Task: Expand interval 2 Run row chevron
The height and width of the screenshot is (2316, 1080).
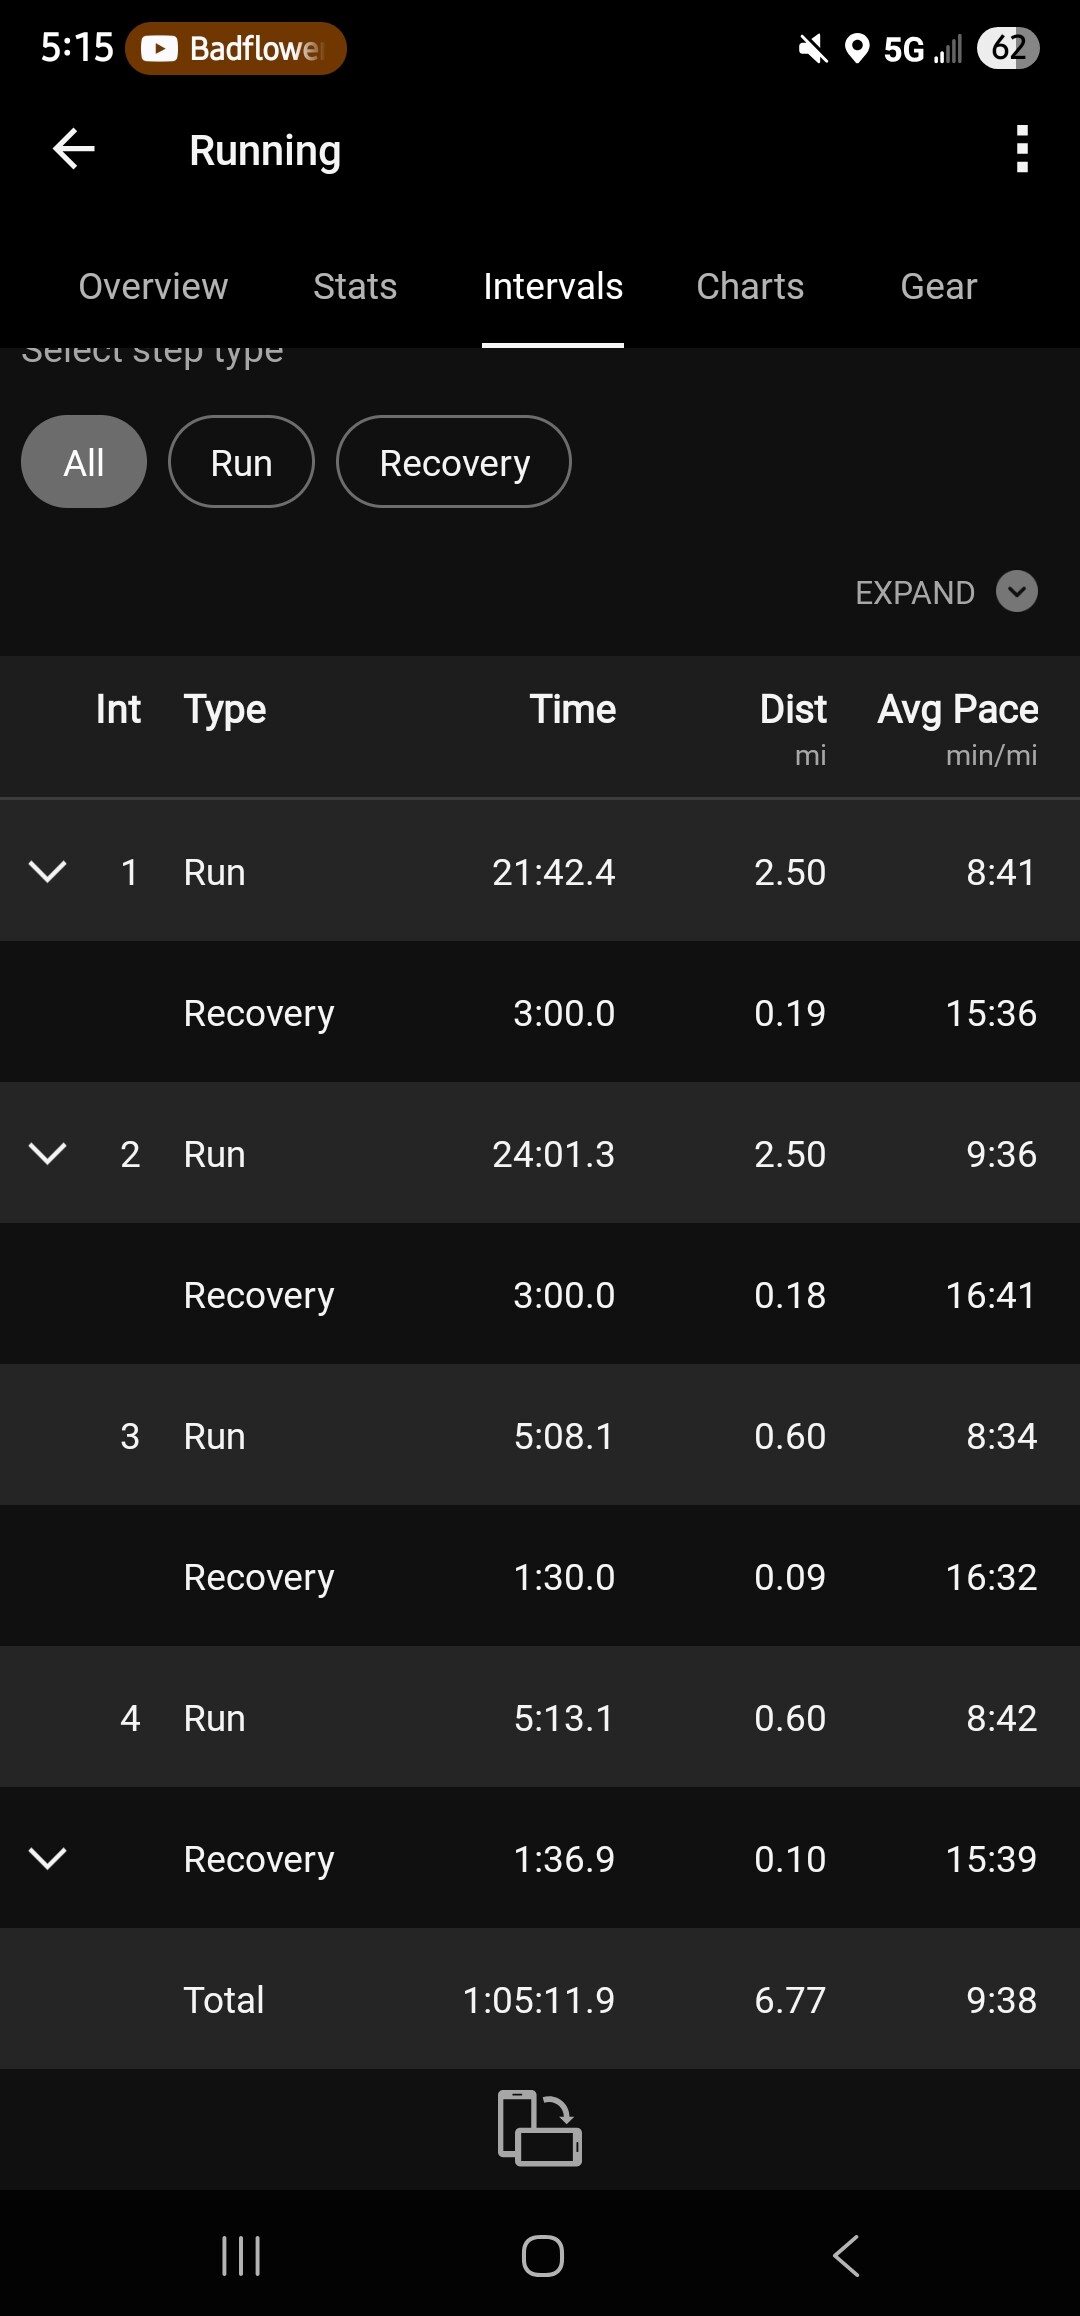Action: point(48,1153)
